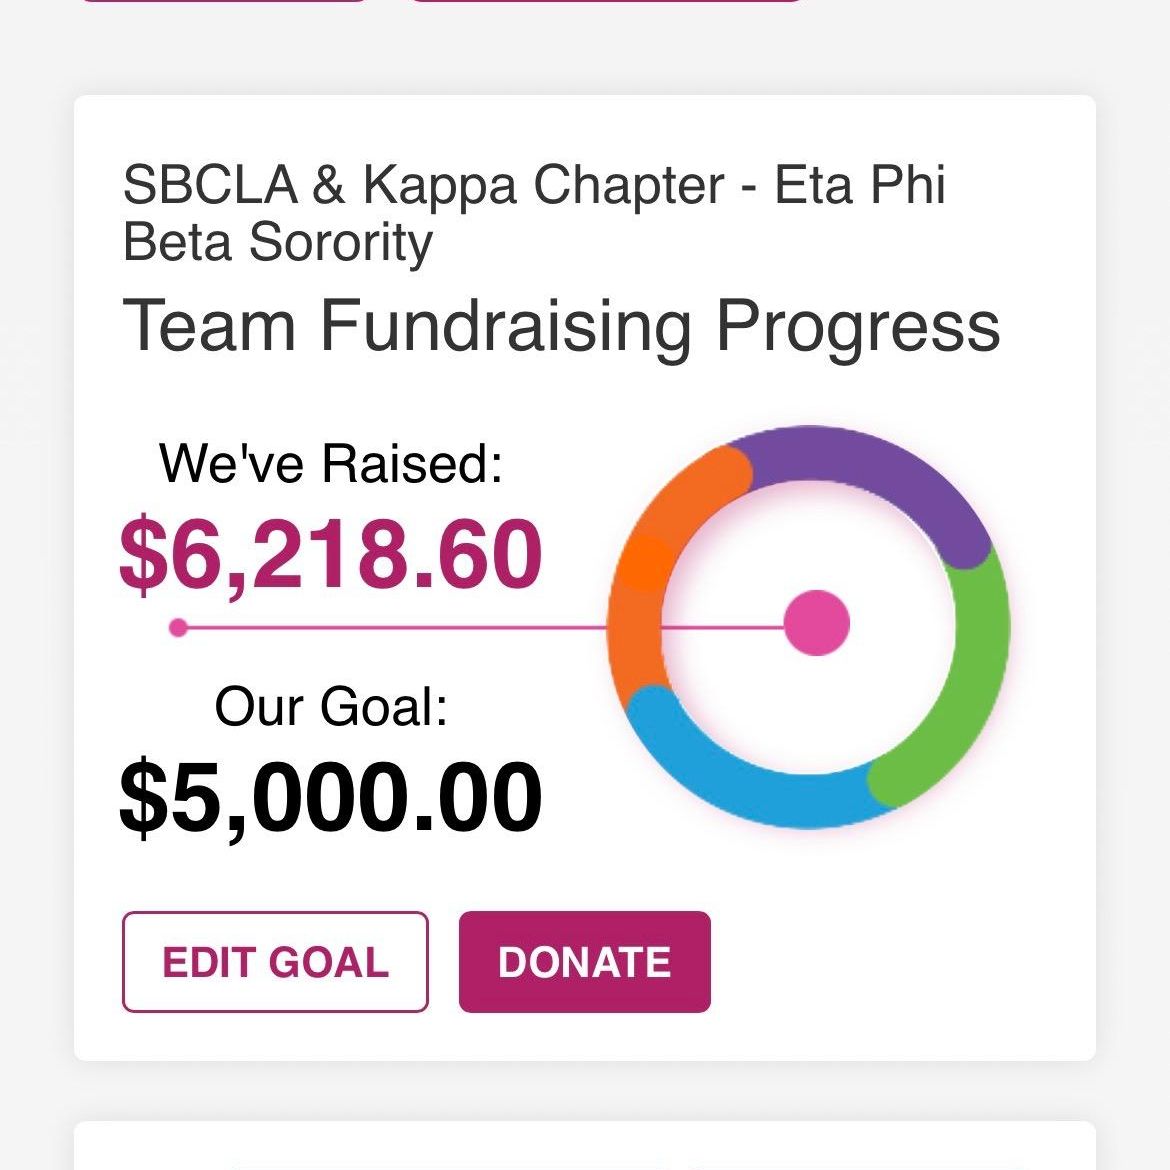Select the "Our Goal:" label
Image resolution: width=1170 pixels, height=1170 pixels.
[x=331, y=706]
